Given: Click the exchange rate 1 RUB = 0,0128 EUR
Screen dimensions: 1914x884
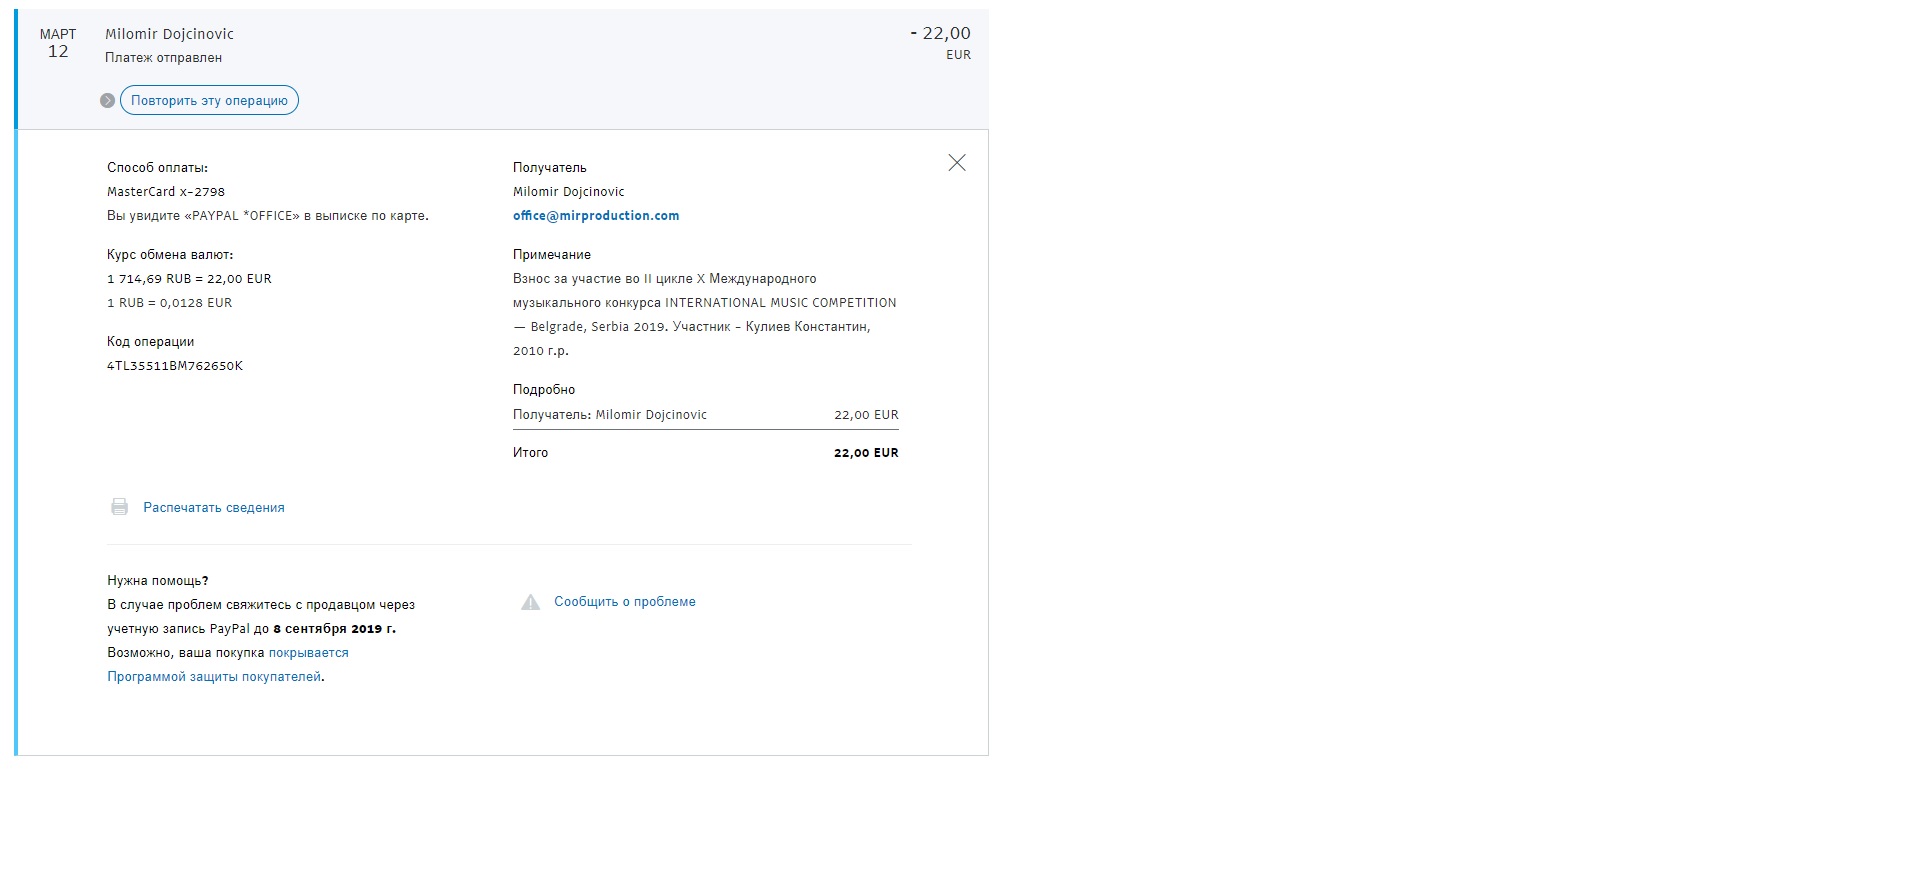Looking at the screenshot, I should pyautogui.click(x=169, y=303).
